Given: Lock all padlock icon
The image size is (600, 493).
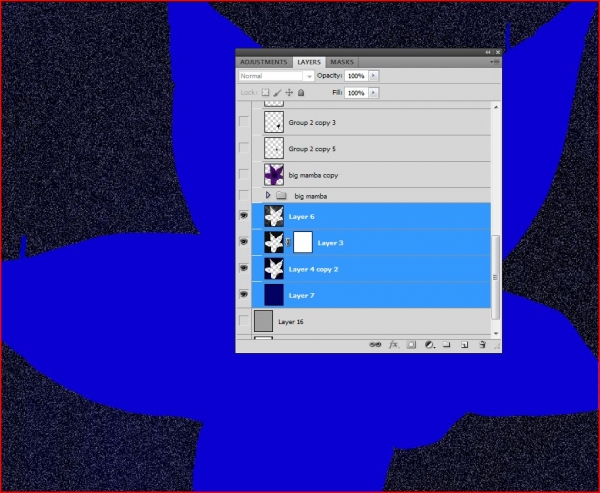Looking at the screenshot, I should (301, 93).
